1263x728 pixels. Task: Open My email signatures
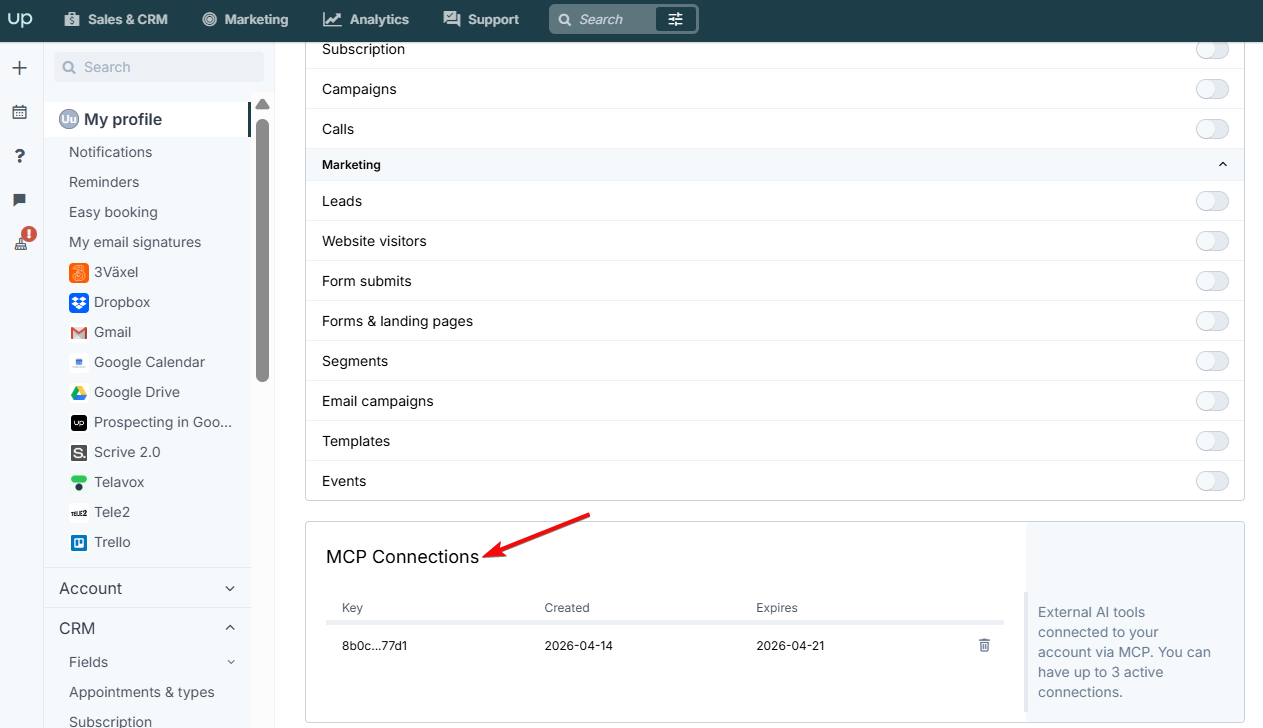(x=135, y=242)
